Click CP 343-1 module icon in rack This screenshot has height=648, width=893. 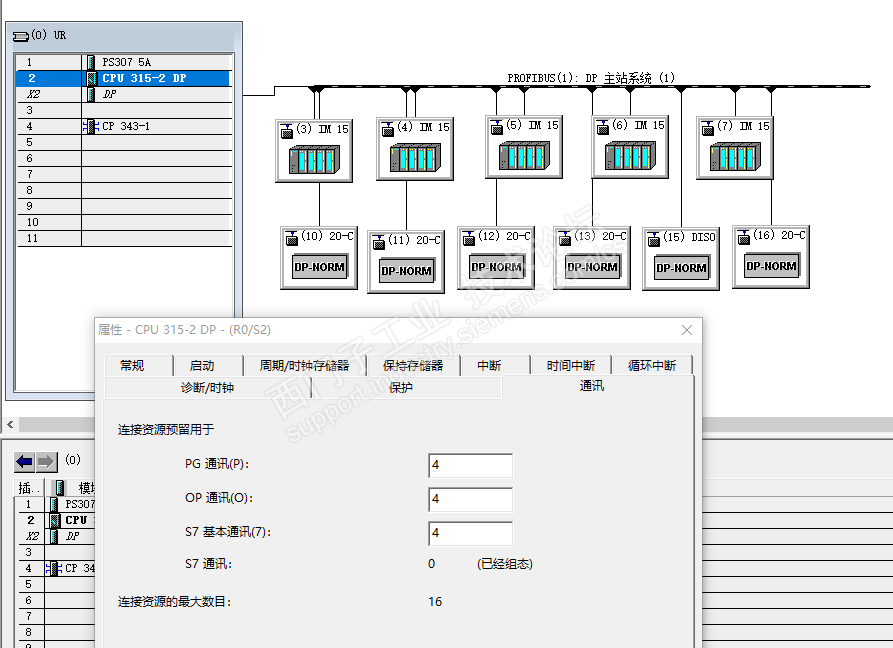91,126
